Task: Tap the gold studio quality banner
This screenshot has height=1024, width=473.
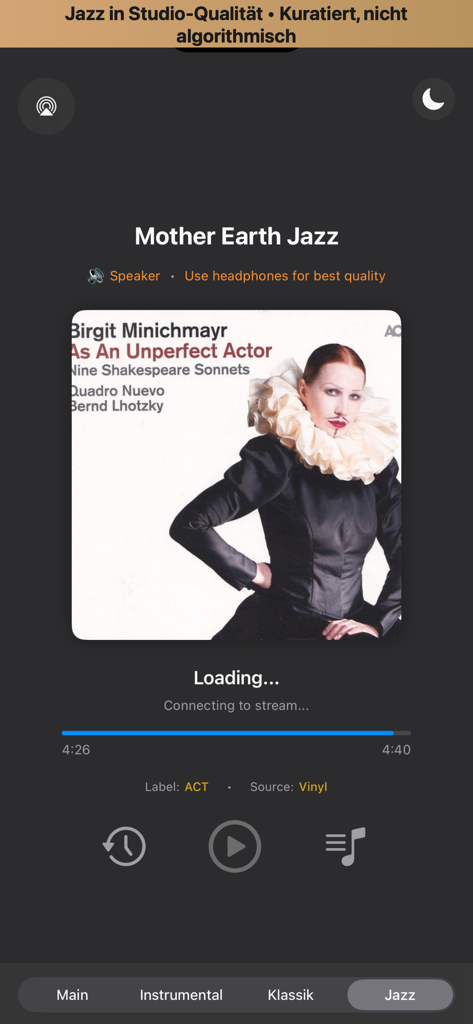Action: (x=236, y=24)
